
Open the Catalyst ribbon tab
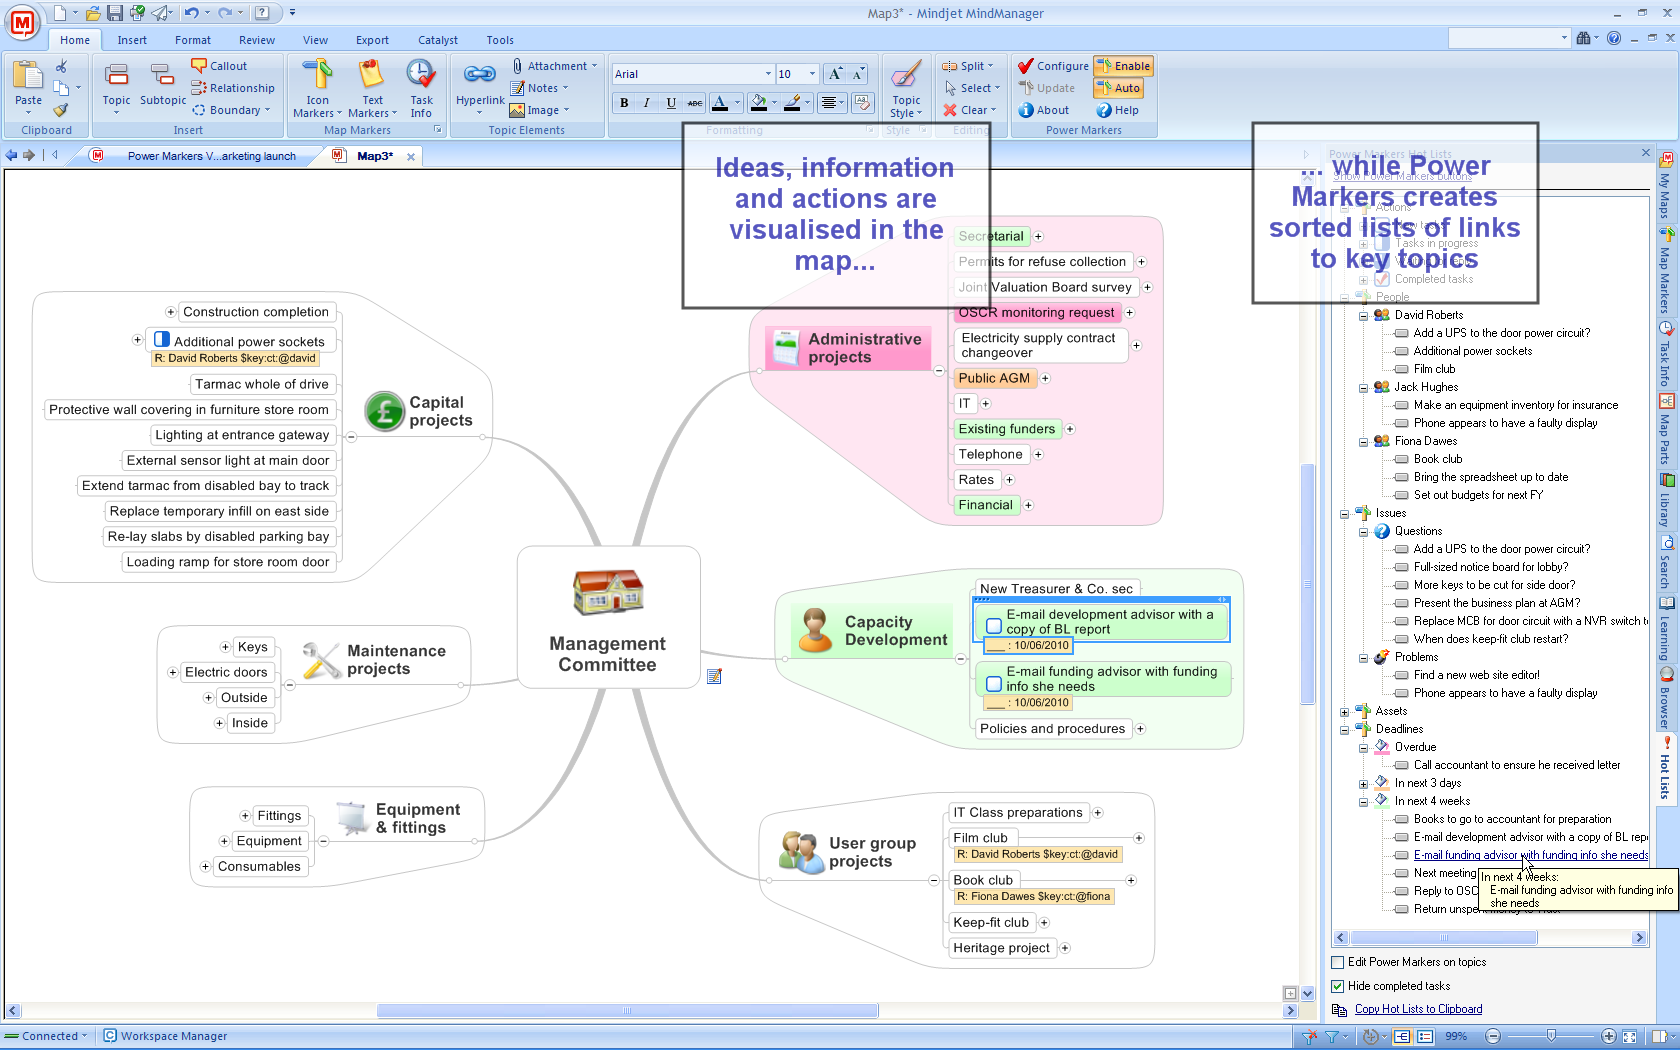pos(438,40)
